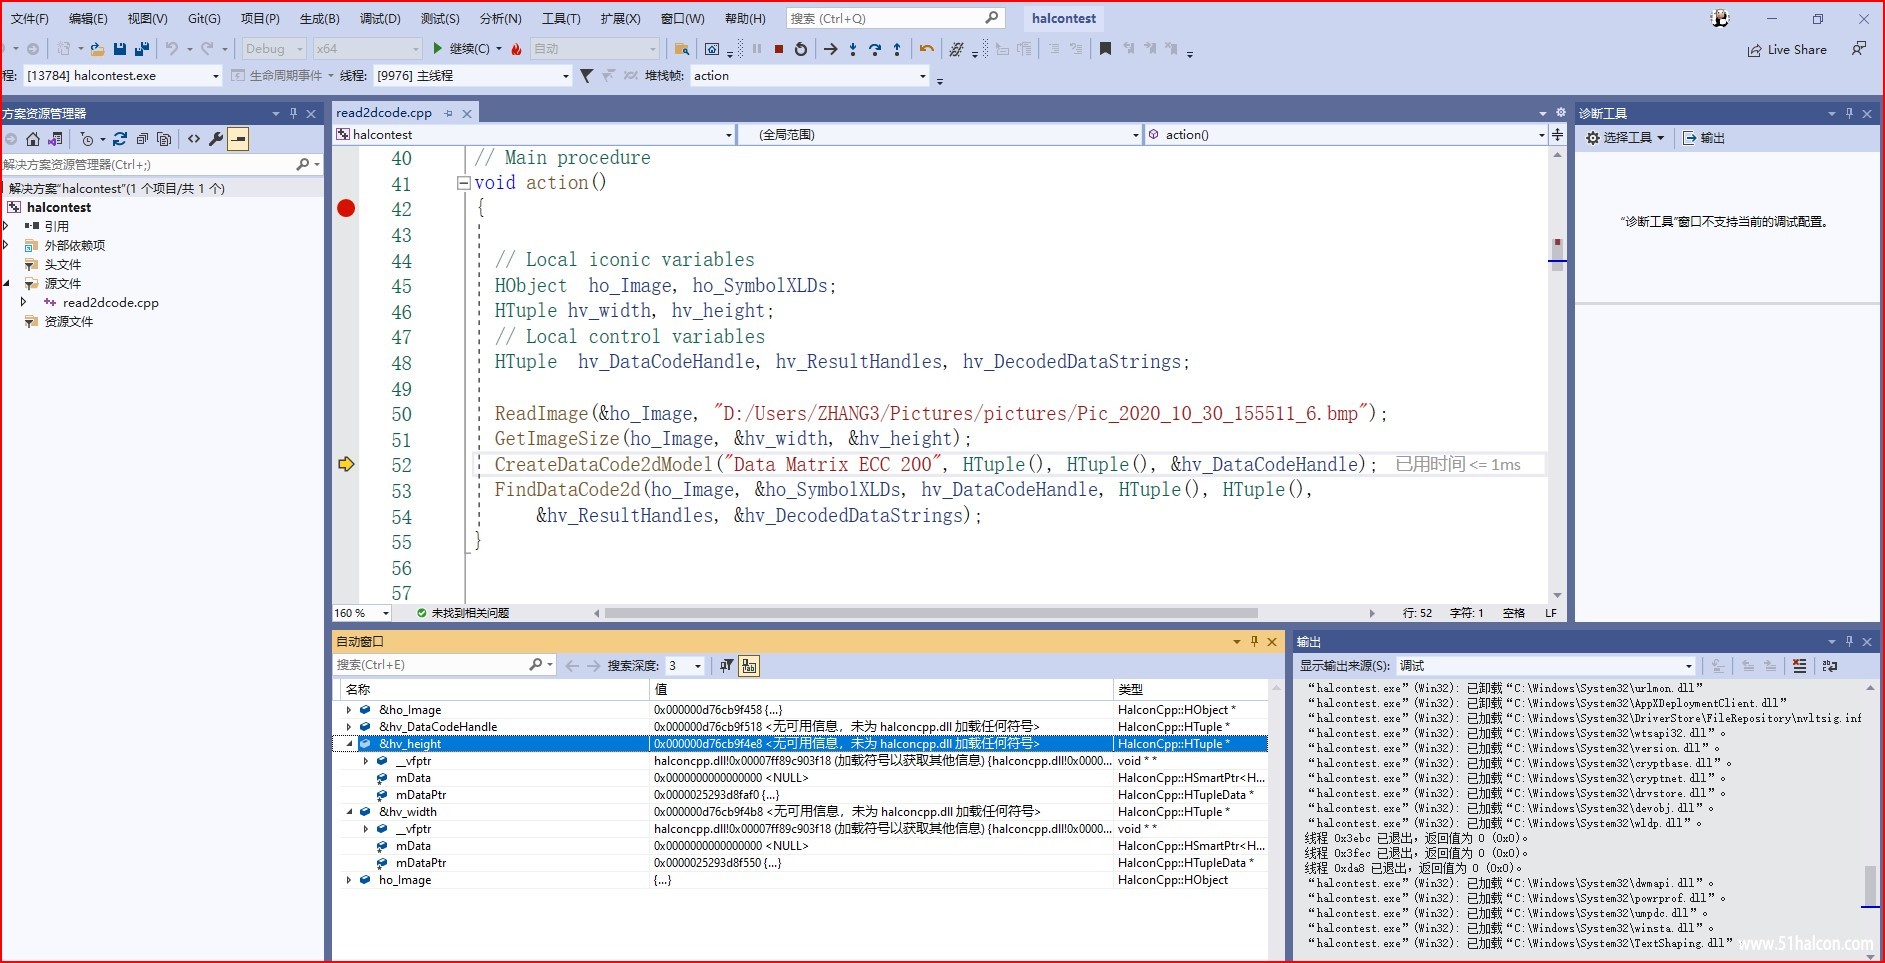Click 选择工具 in Diagnostic Tools
This screenshot has width=1885, height=963.
click(x=1625, y=138)
